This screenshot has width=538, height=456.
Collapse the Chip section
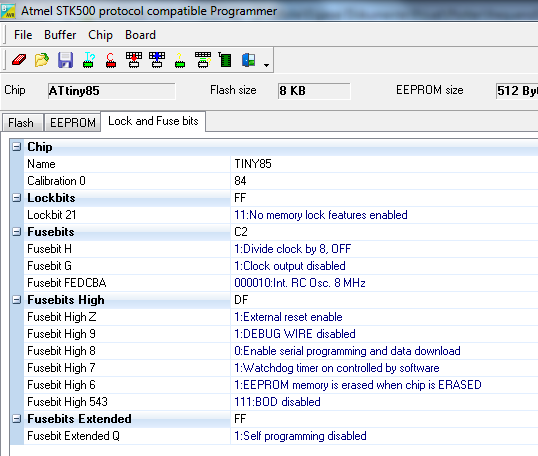pos(16,147)
